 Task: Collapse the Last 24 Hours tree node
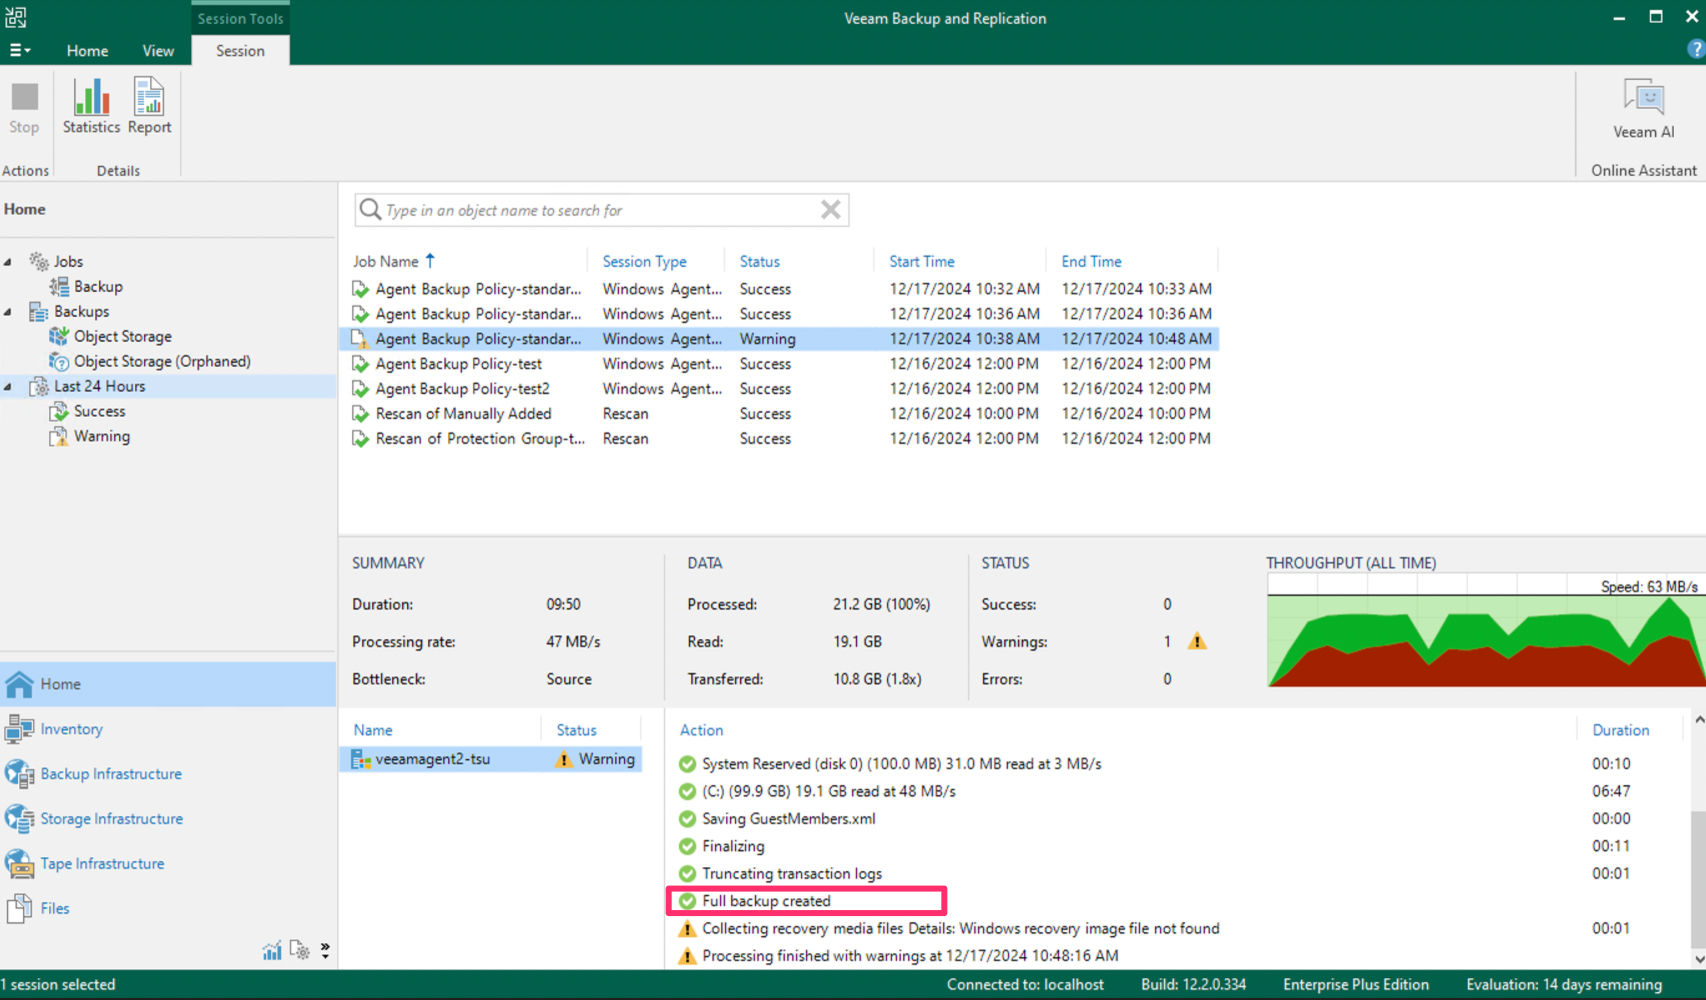(x=8, y=387)
